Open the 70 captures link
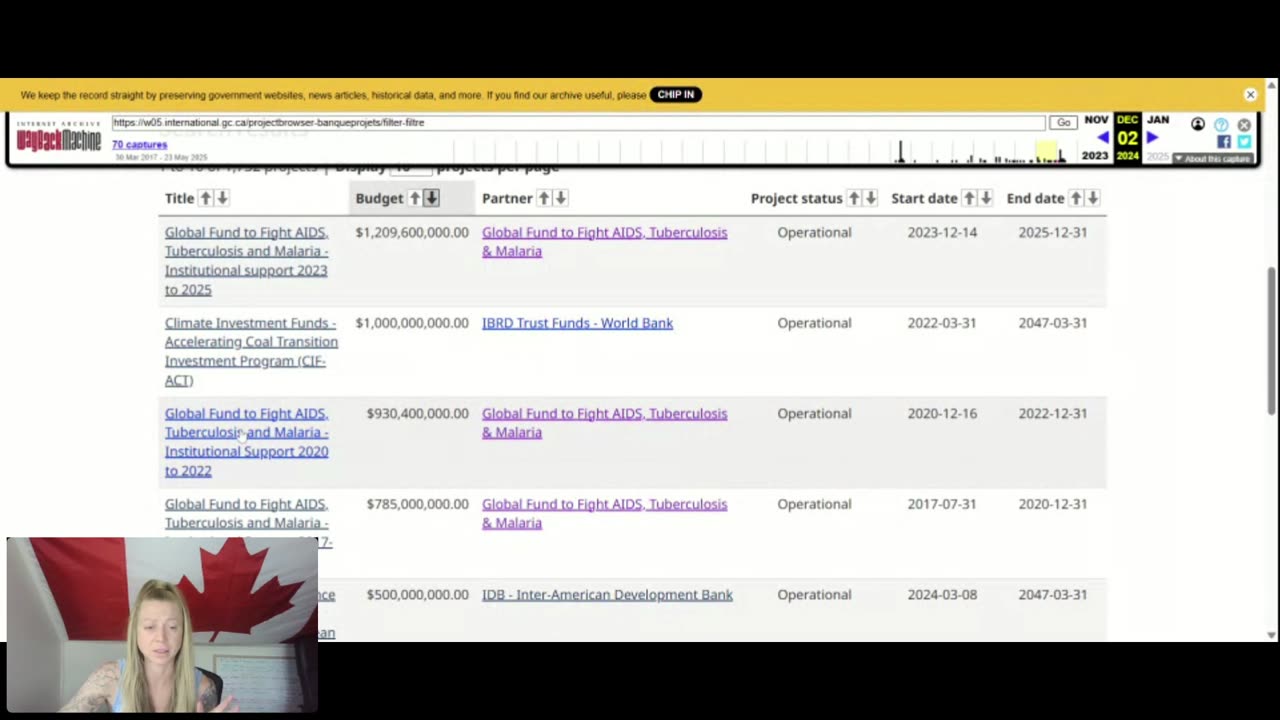 tap(139, 145)
